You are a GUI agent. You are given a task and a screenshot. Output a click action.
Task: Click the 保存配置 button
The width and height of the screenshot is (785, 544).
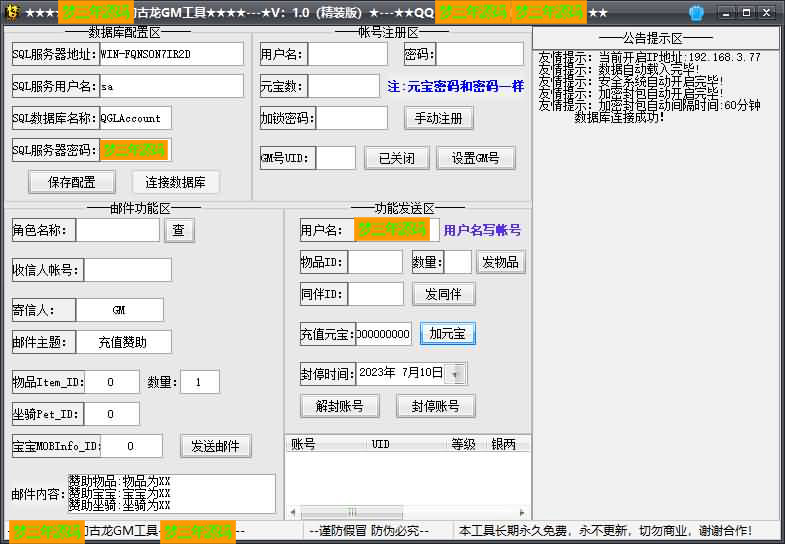point(72,182)
